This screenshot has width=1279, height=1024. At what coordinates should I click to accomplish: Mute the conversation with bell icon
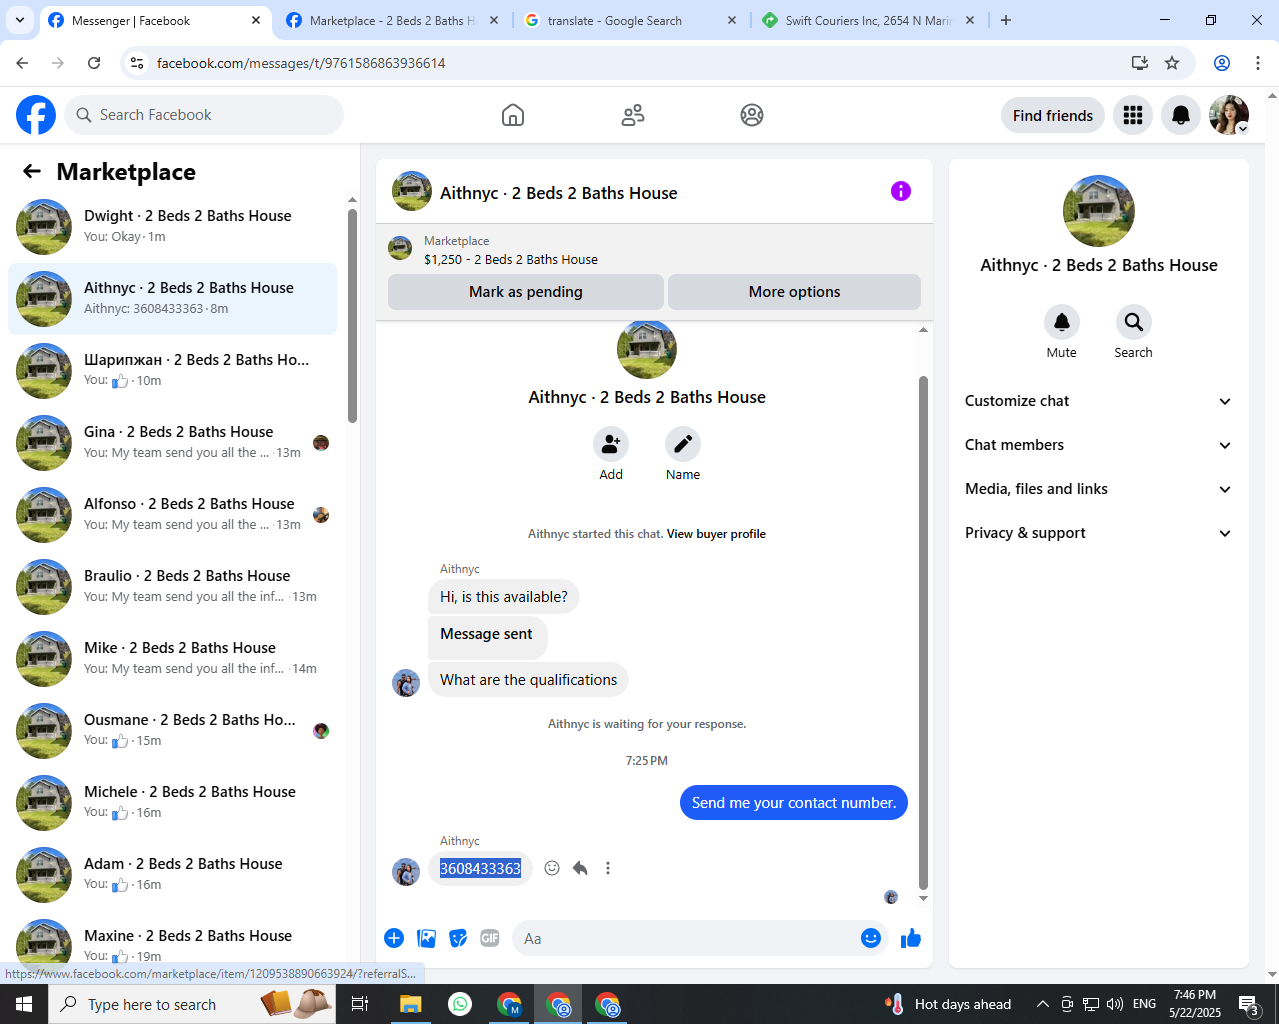[1062, 322]
